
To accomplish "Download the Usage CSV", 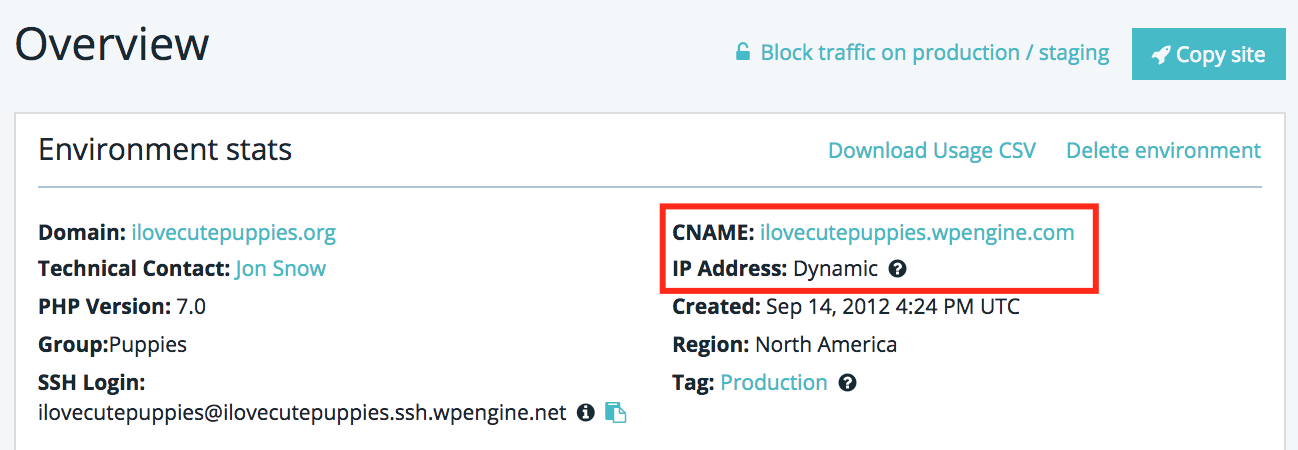I will pyautogui.click(x=932, y=150).
